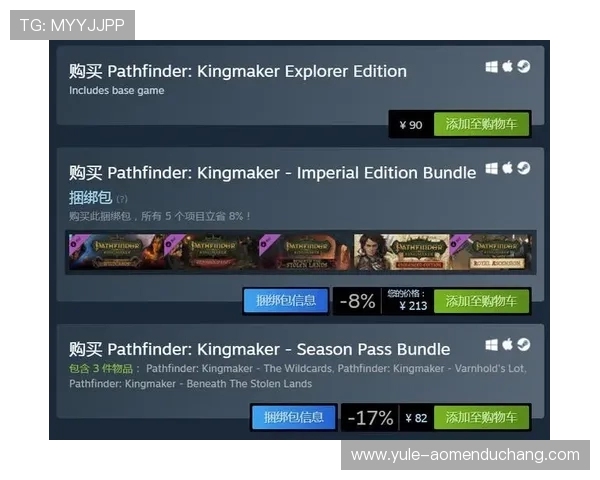Add Explorer Edition ¥90 to cart
600x480 pixels.
(481, 124)
